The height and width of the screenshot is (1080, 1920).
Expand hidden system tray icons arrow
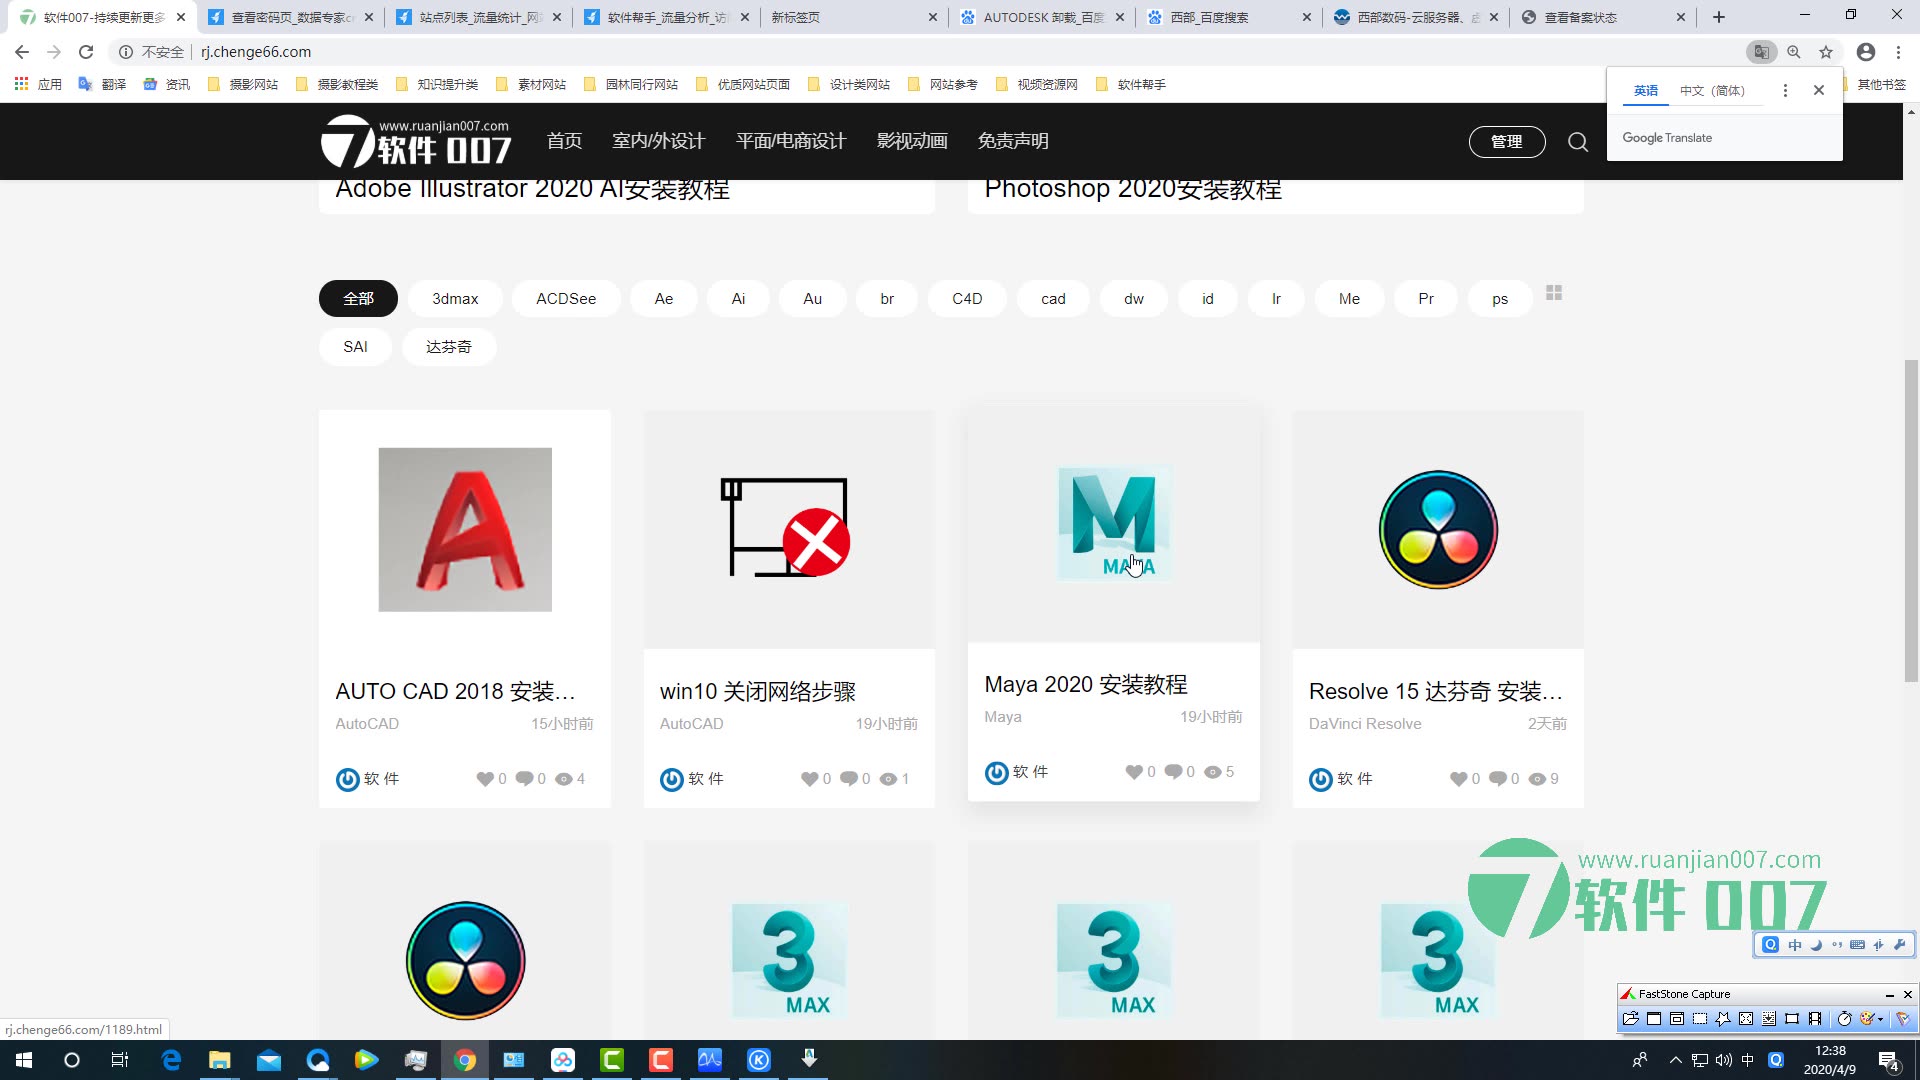click(1676, 1060)
